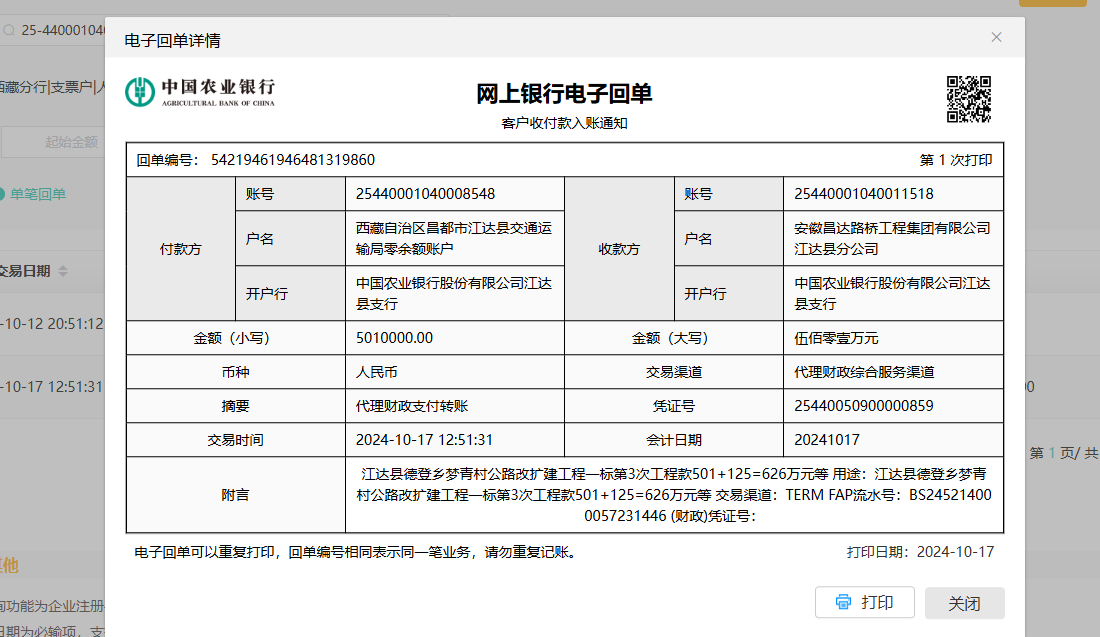Click the 附言 remark text cell
The height and width of the screenshot is (637, 1100).
point(674,494)
